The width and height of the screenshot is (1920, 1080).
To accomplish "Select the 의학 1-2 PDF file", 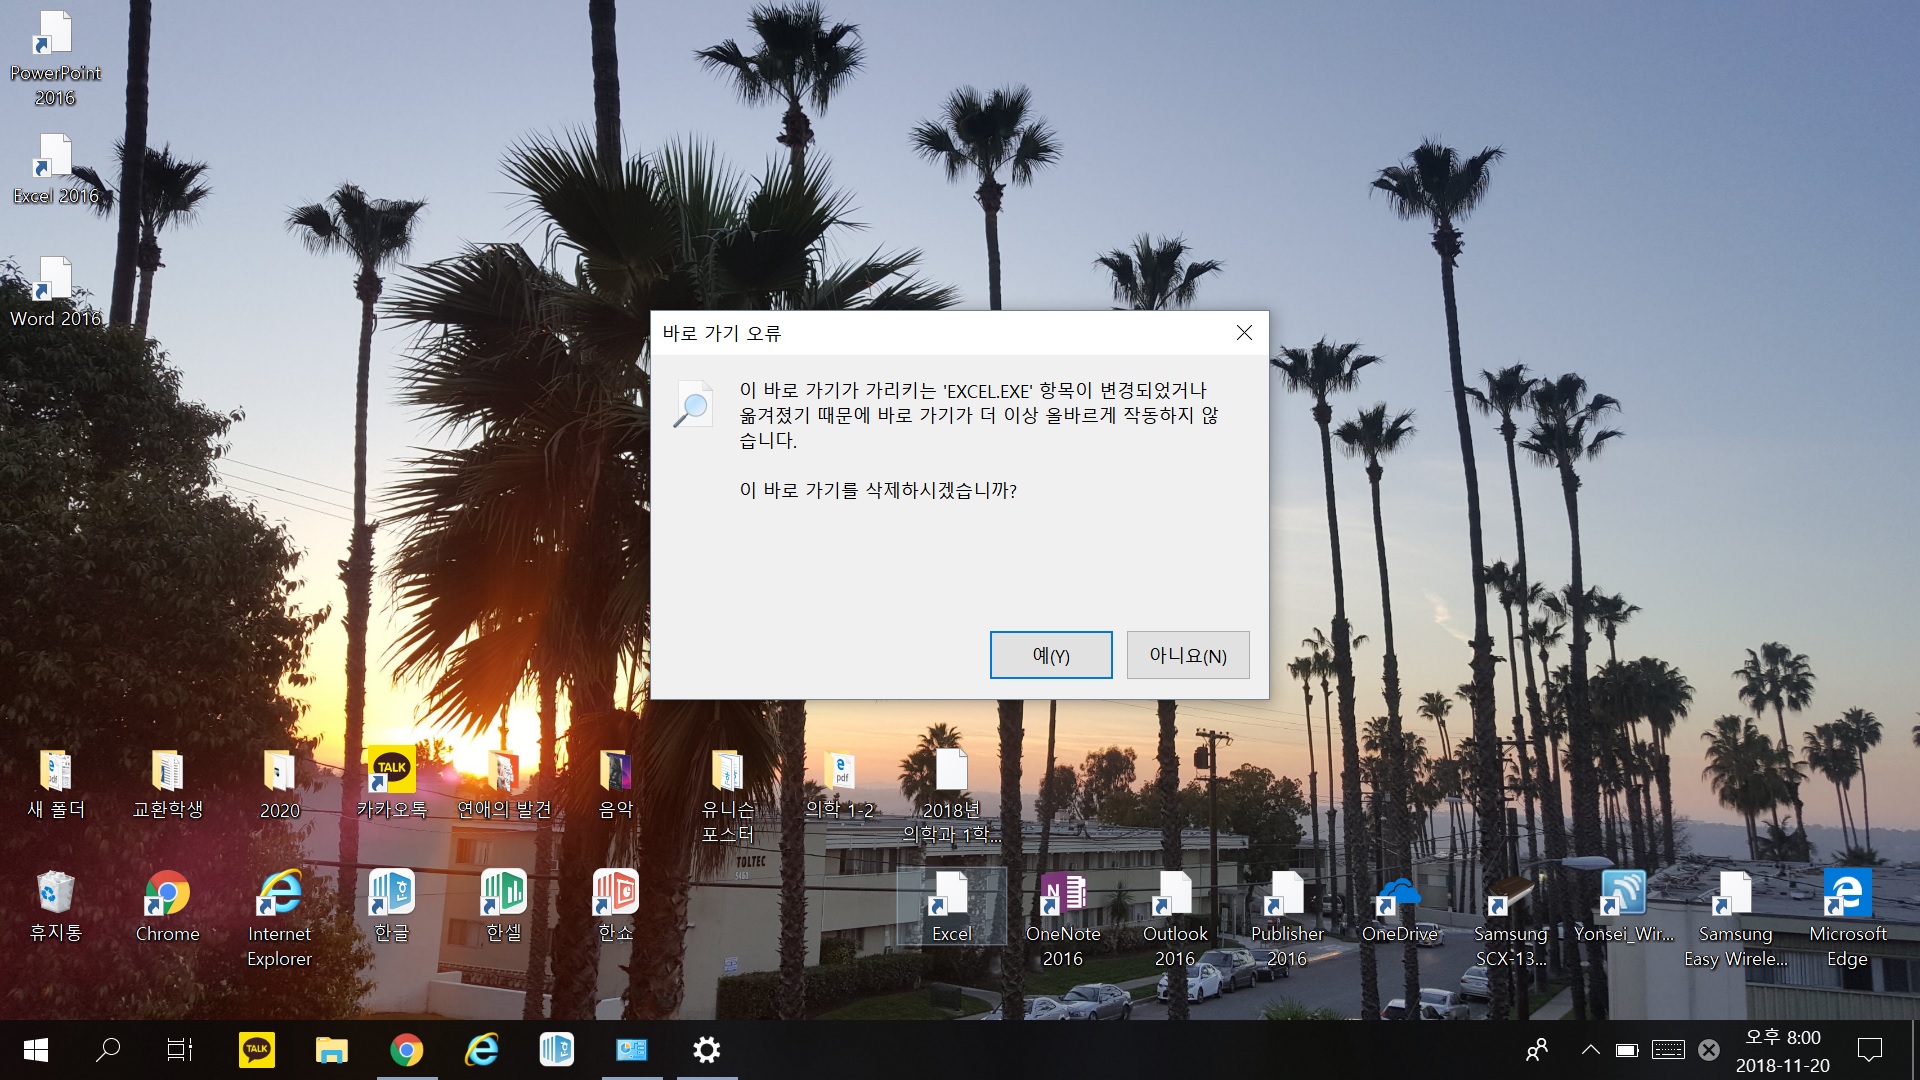I will (839, 784).
